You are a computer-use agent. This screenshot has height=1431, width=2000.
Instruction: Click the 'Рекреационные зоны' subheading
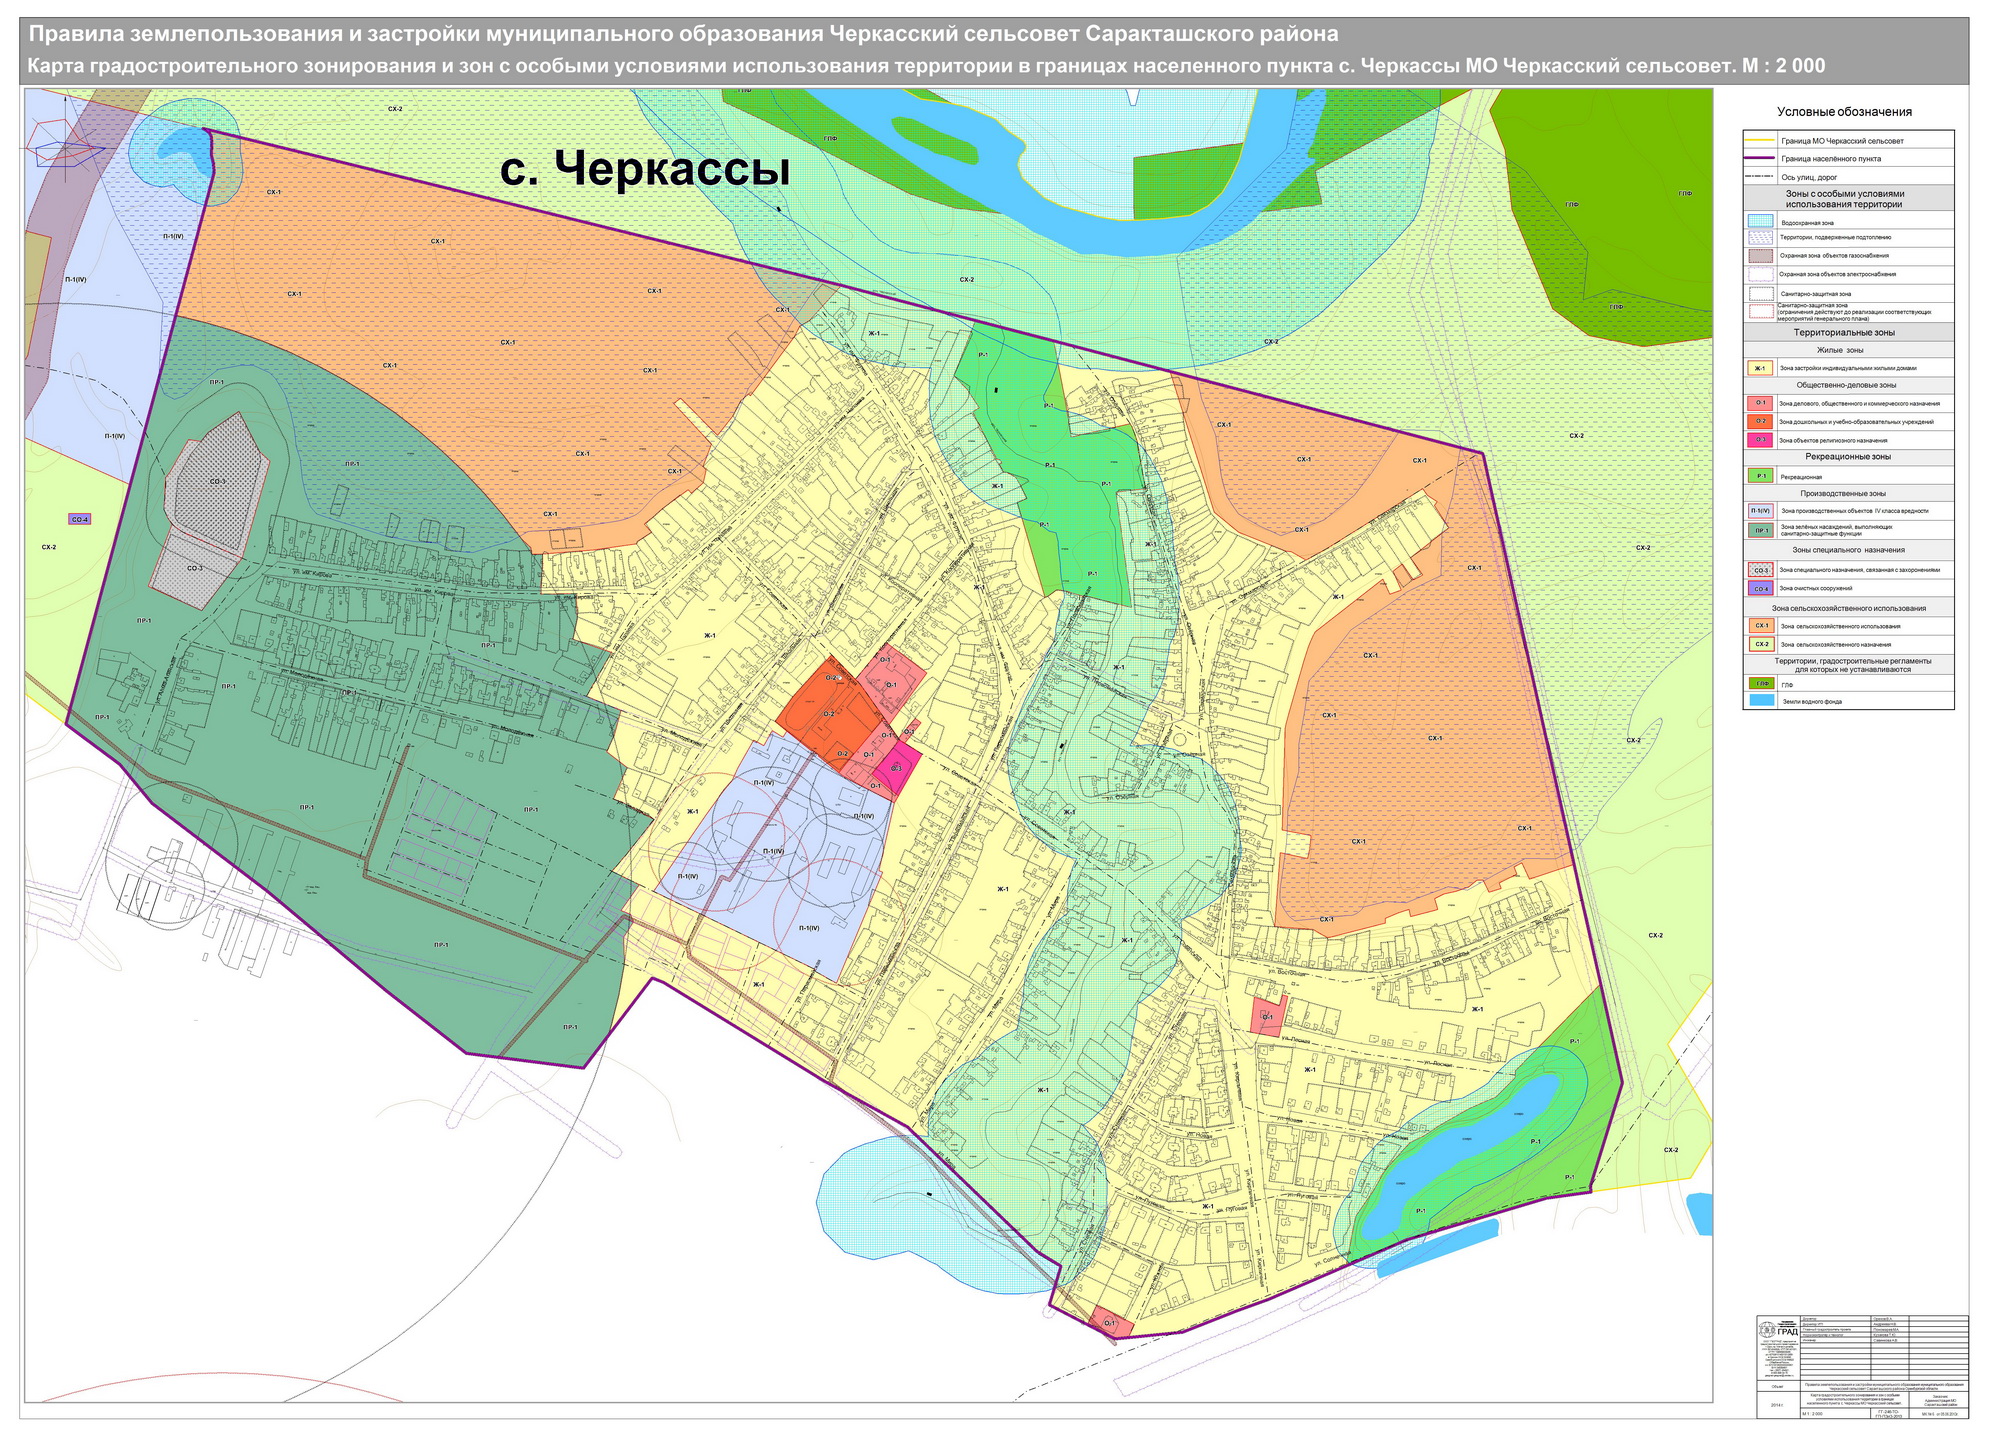coord(1848,457)
